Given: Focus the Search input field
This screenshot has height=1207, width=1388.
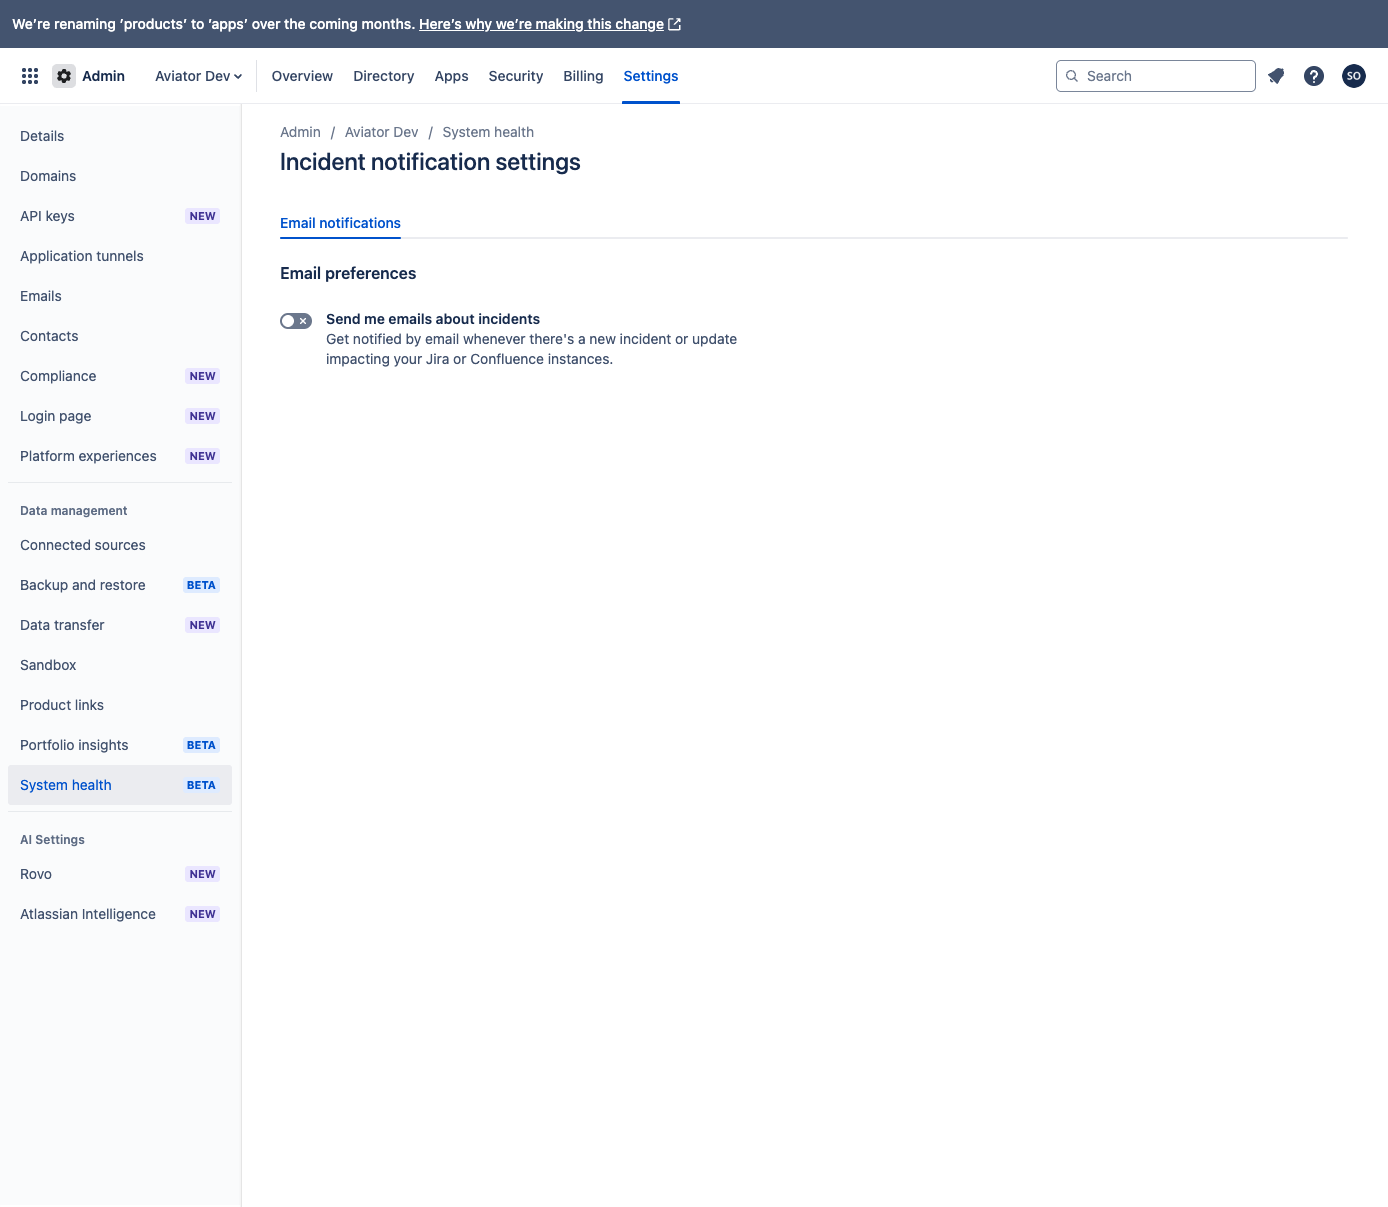Looking at the screenshot, I should (1156, 76).
